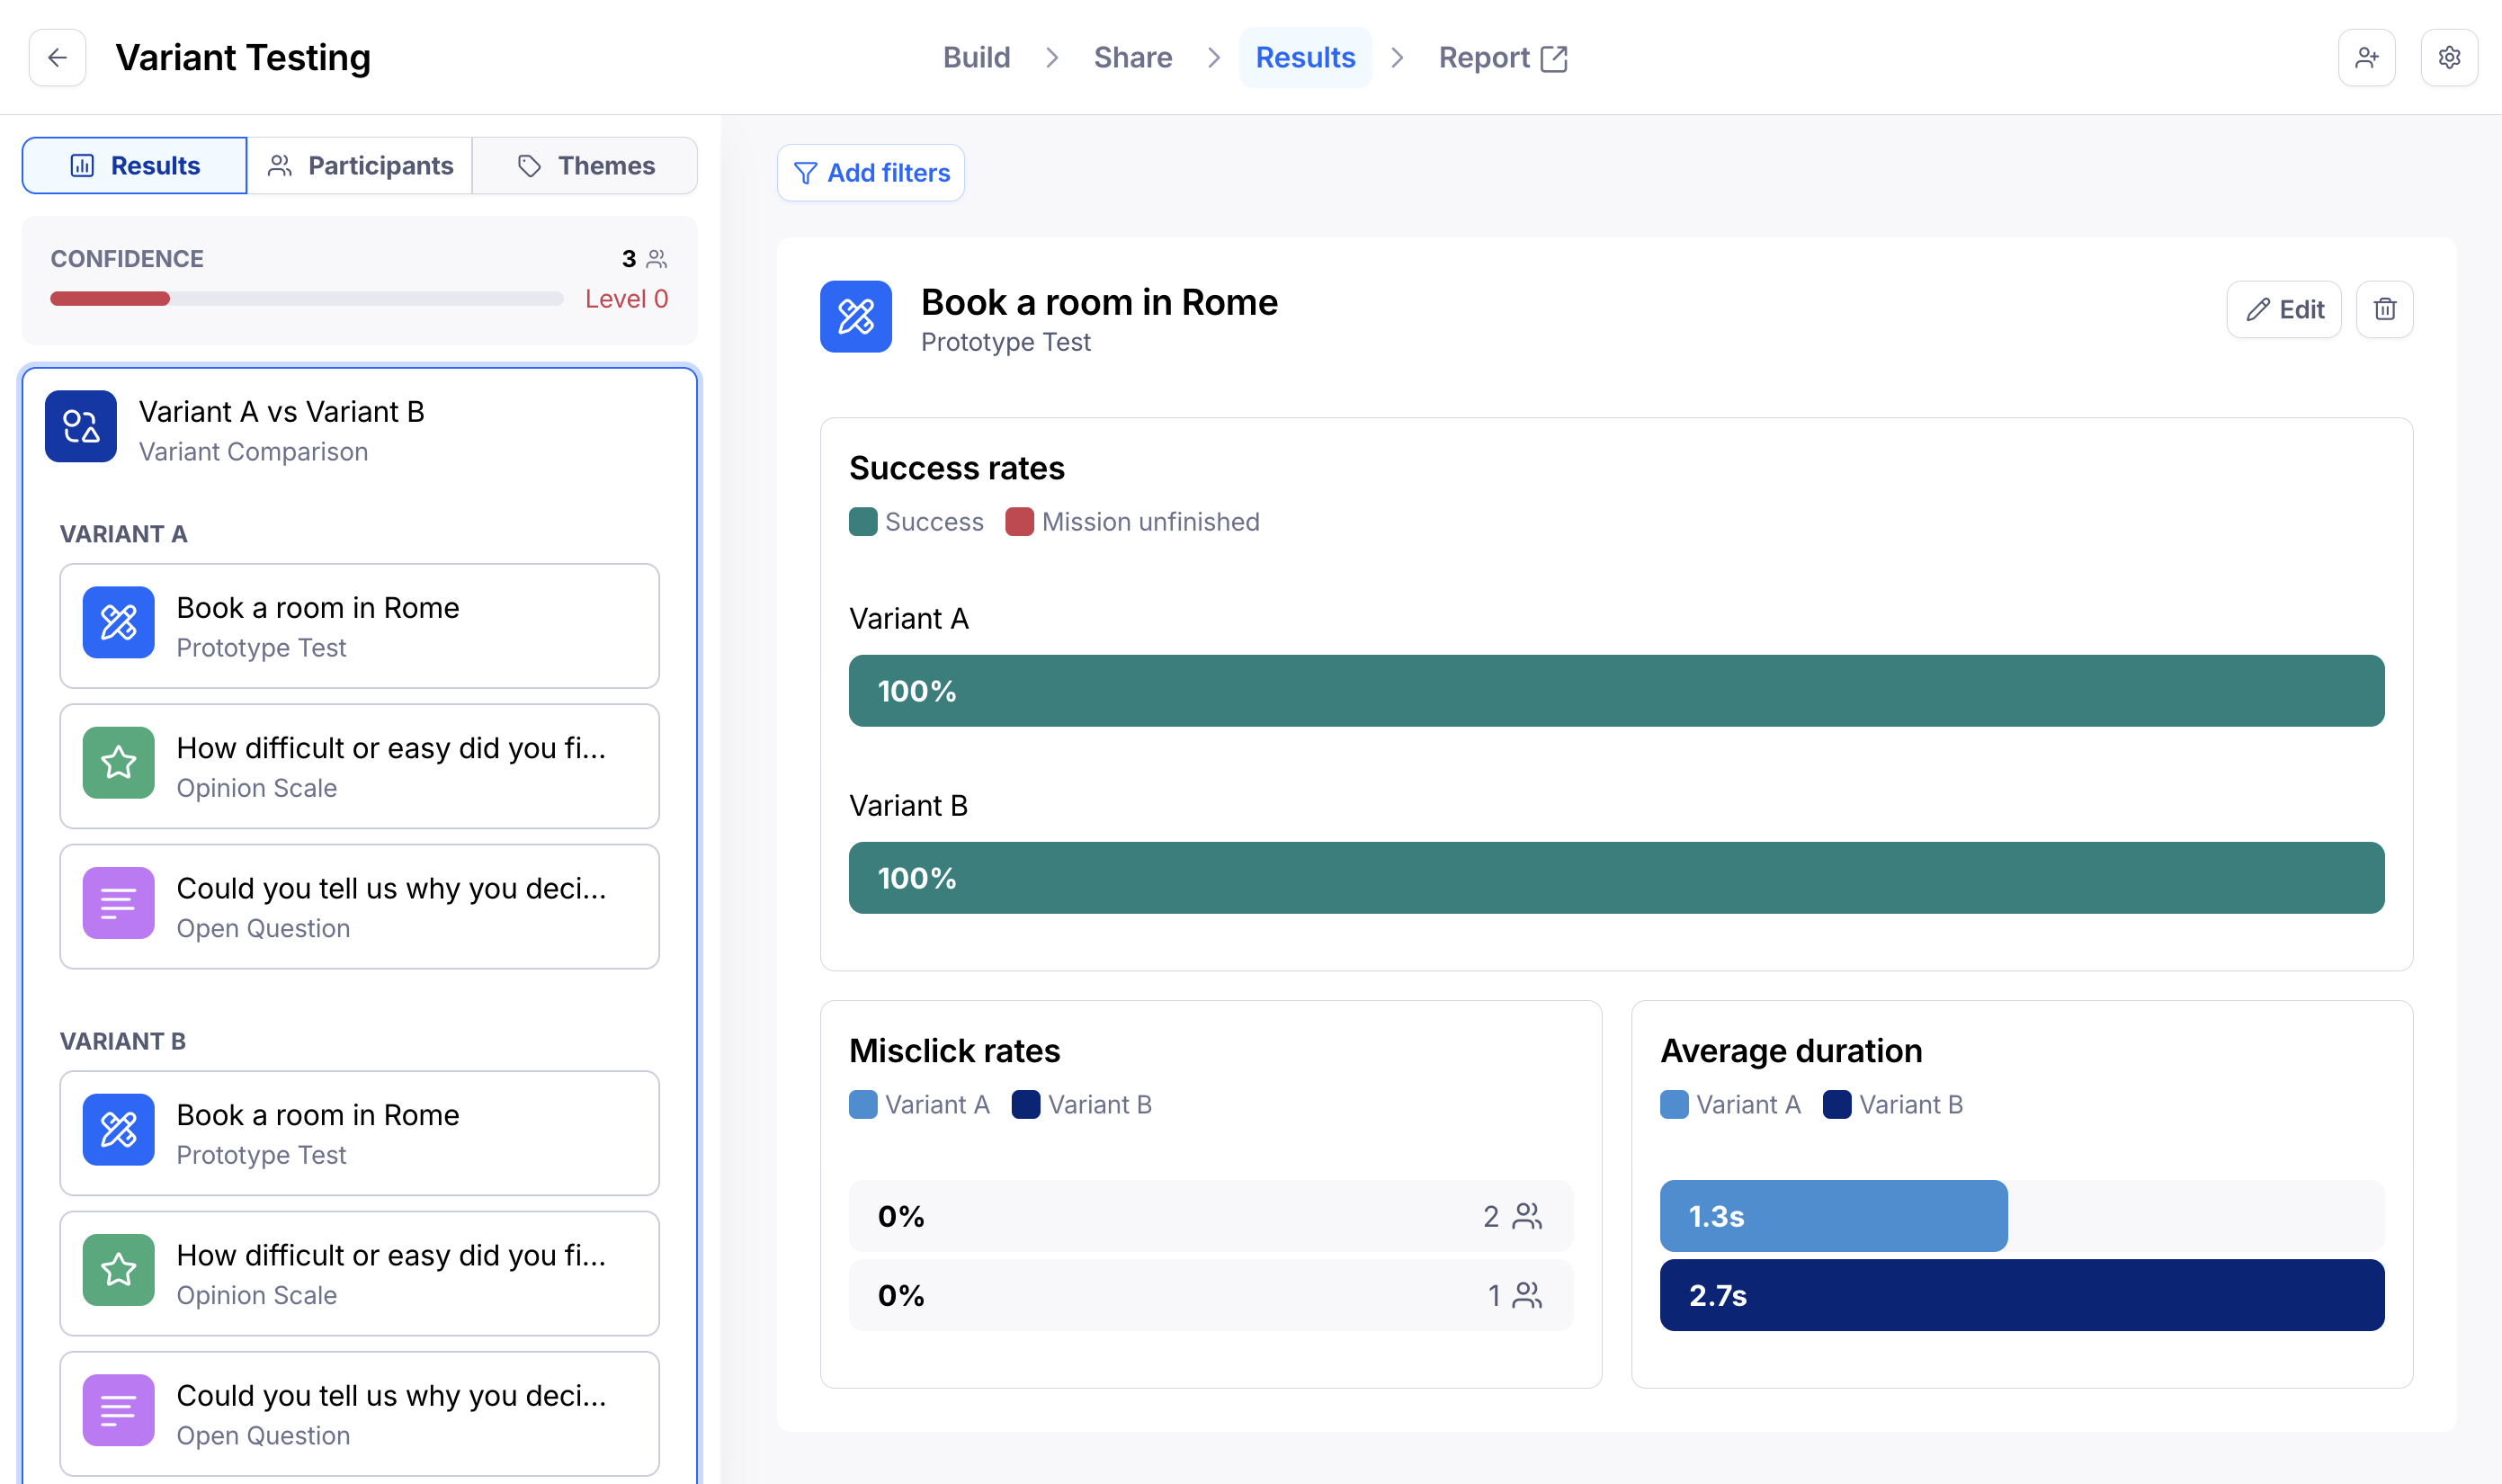Click the Variant B 2.7s duration bar
Image resolution: width=2502 pixels, height=1484 pixels.
(2021, 1295)
